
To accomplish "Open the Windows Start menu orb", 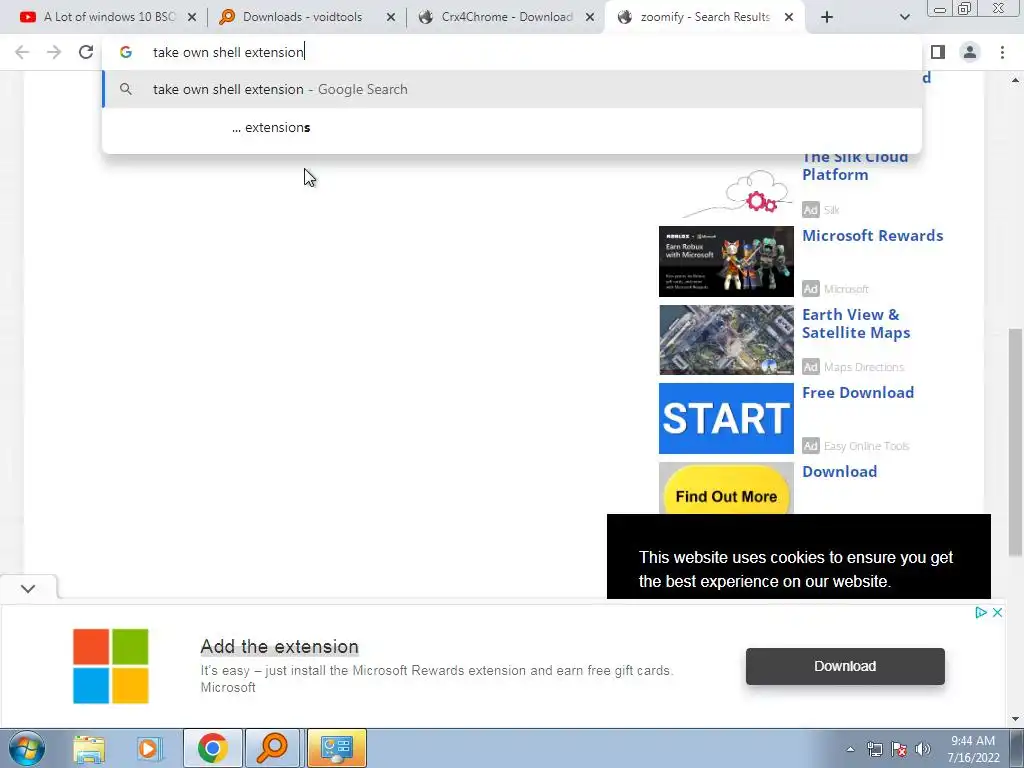I will click(26, 748).
